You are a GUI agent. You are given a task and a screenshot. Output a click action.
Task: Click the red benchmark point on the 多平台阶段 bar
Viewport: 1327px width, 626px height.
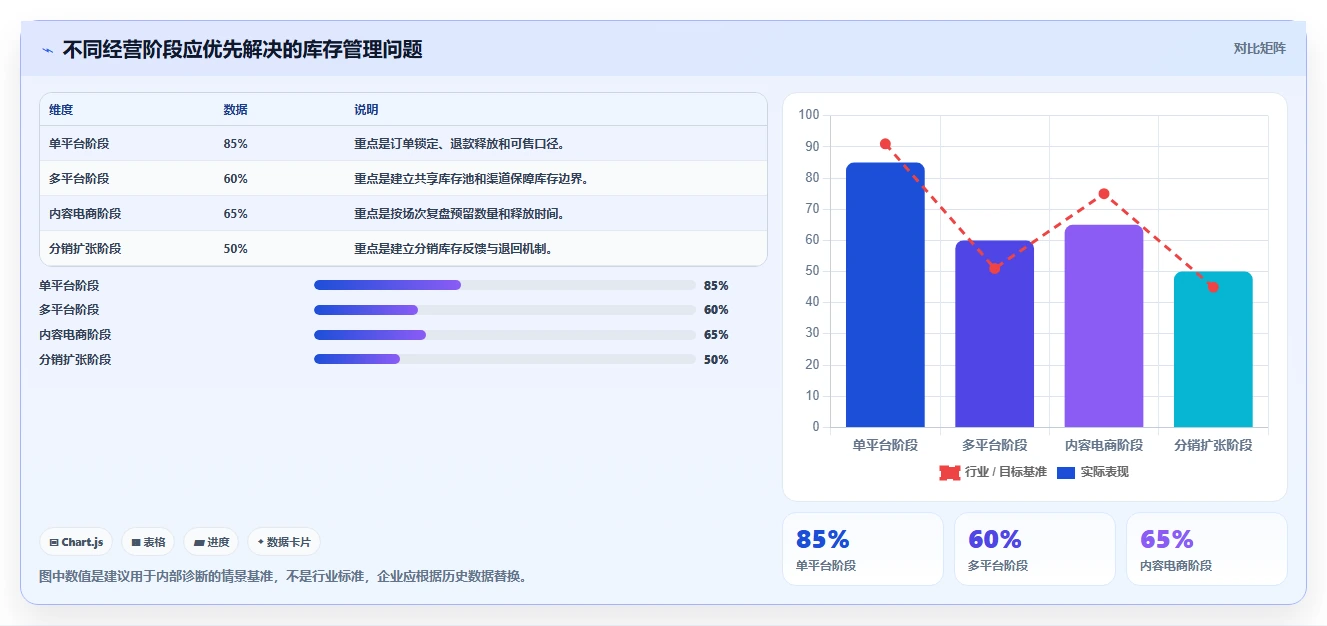click(994, 268)
